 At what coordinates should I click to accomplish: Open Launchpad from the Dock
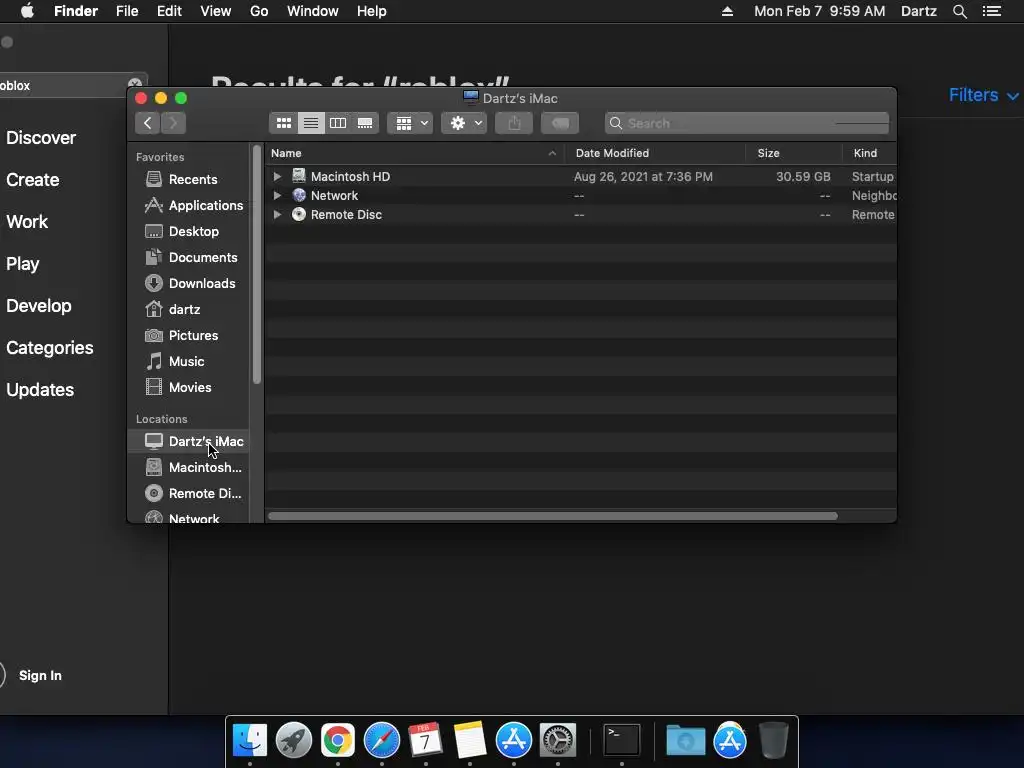[294, 741]
